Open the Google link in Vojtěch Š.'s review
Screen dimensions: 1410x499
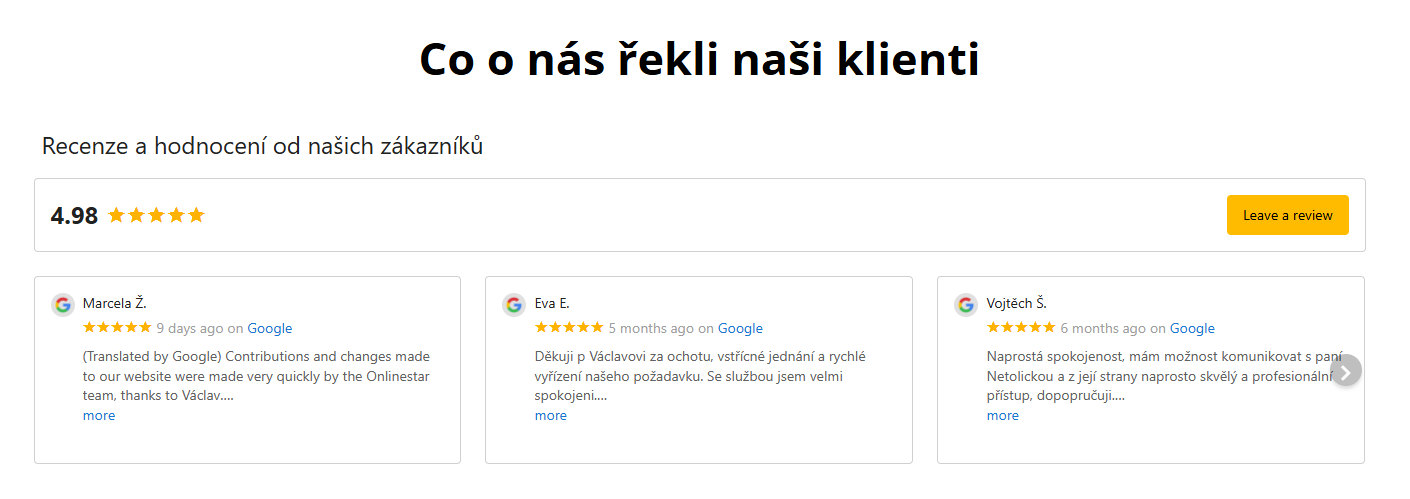1192,328
